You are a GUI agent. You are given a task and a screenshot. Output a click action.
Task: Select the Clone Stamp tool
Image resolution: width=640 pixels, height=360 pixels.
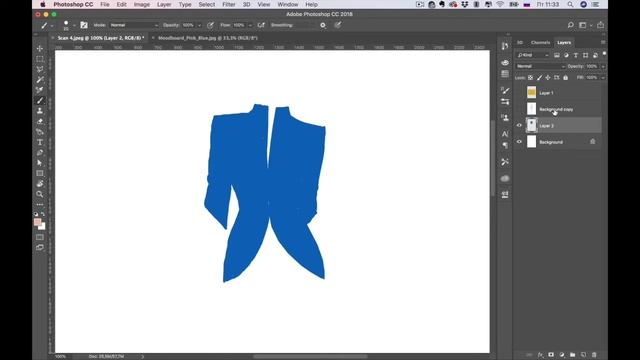click(x=40, y=111)
